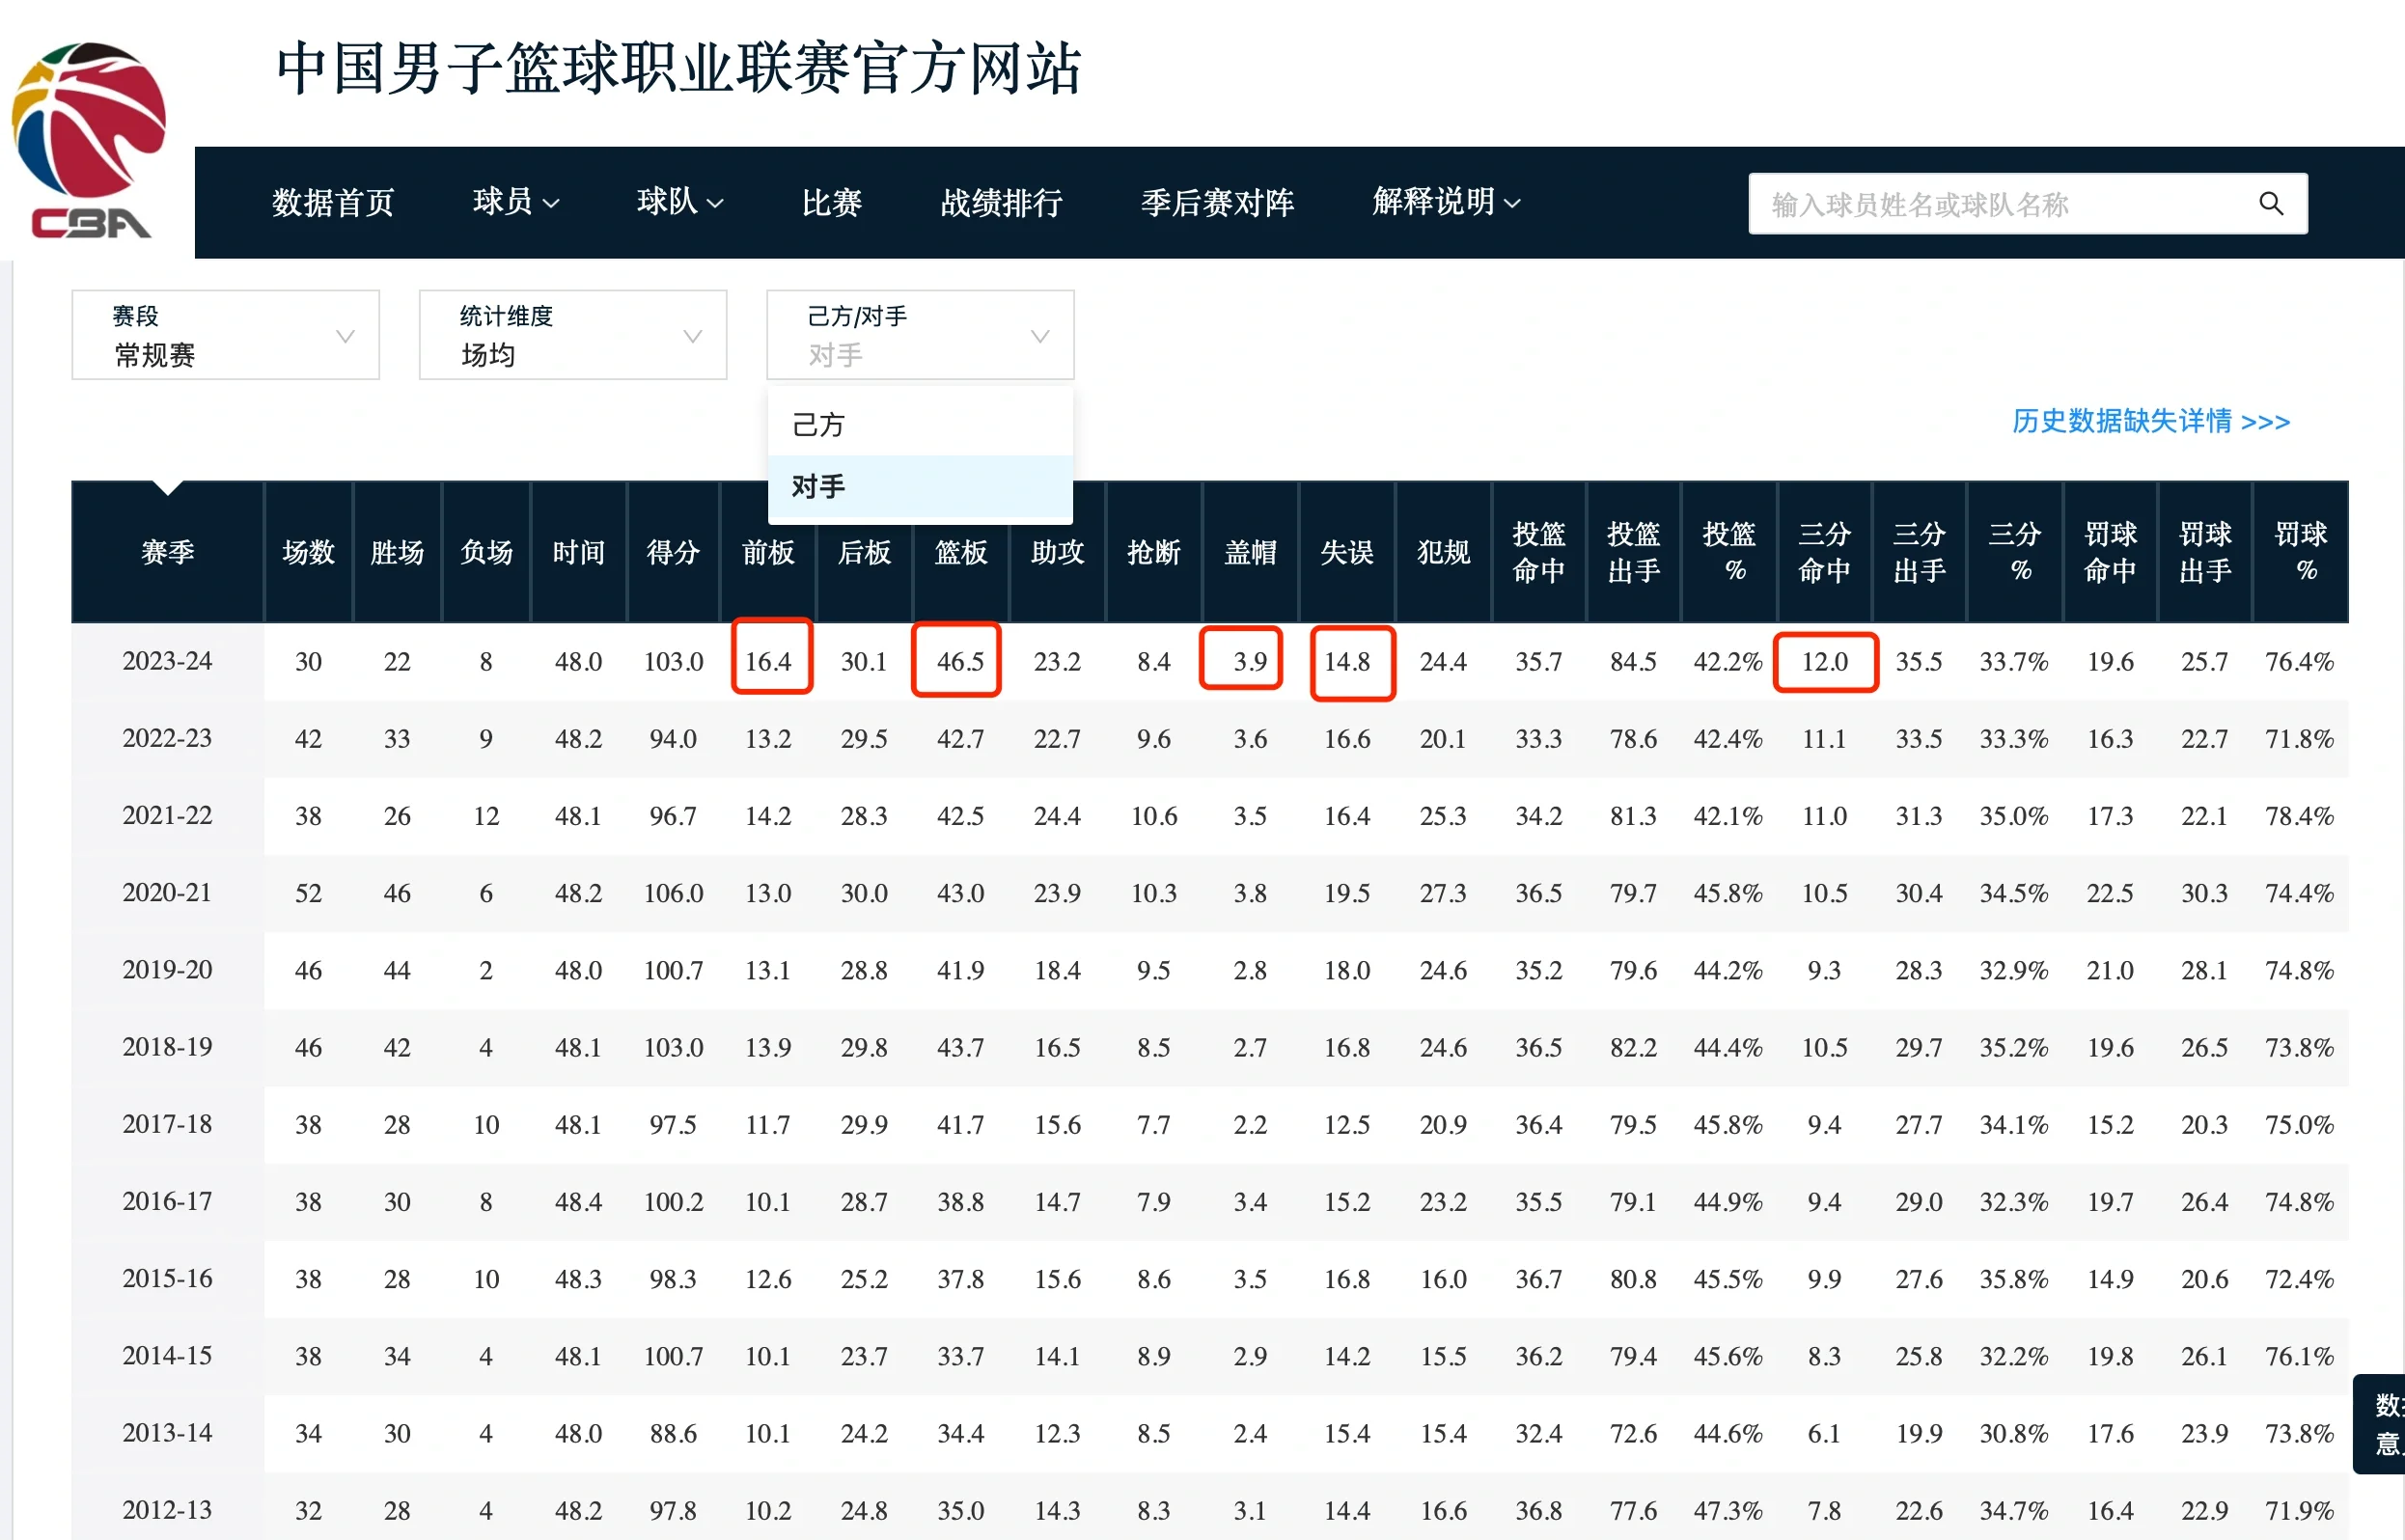Click the chevron next to 解释说明
Screen dimensions: 2405x1540
(x=1512, y=203)
